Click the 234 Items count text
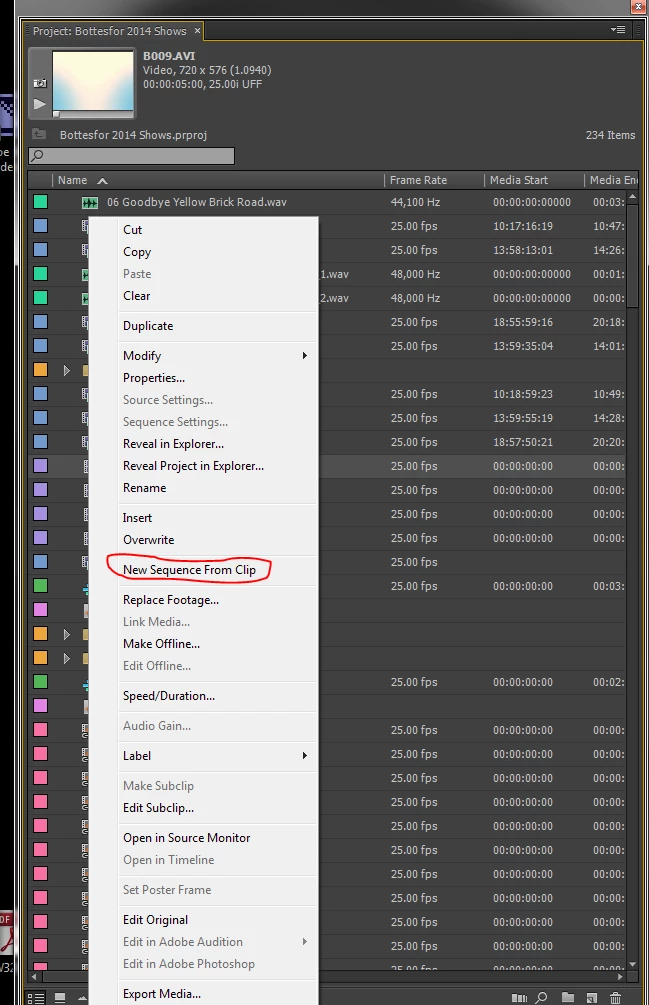 pos(610,135)
